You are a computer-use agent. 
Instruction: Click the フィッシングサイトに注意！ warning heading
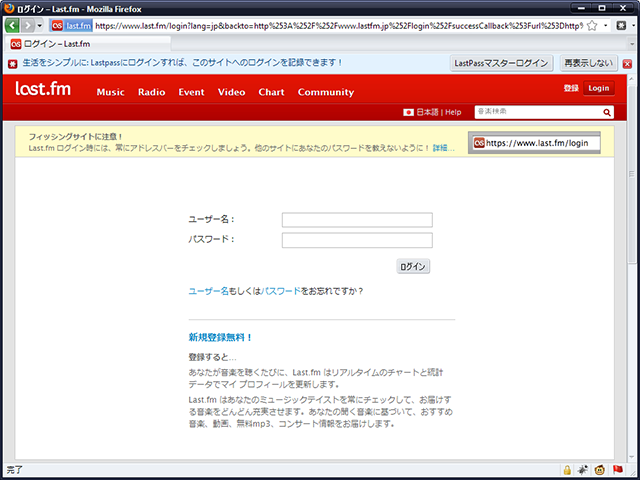(x=76, y=137)
